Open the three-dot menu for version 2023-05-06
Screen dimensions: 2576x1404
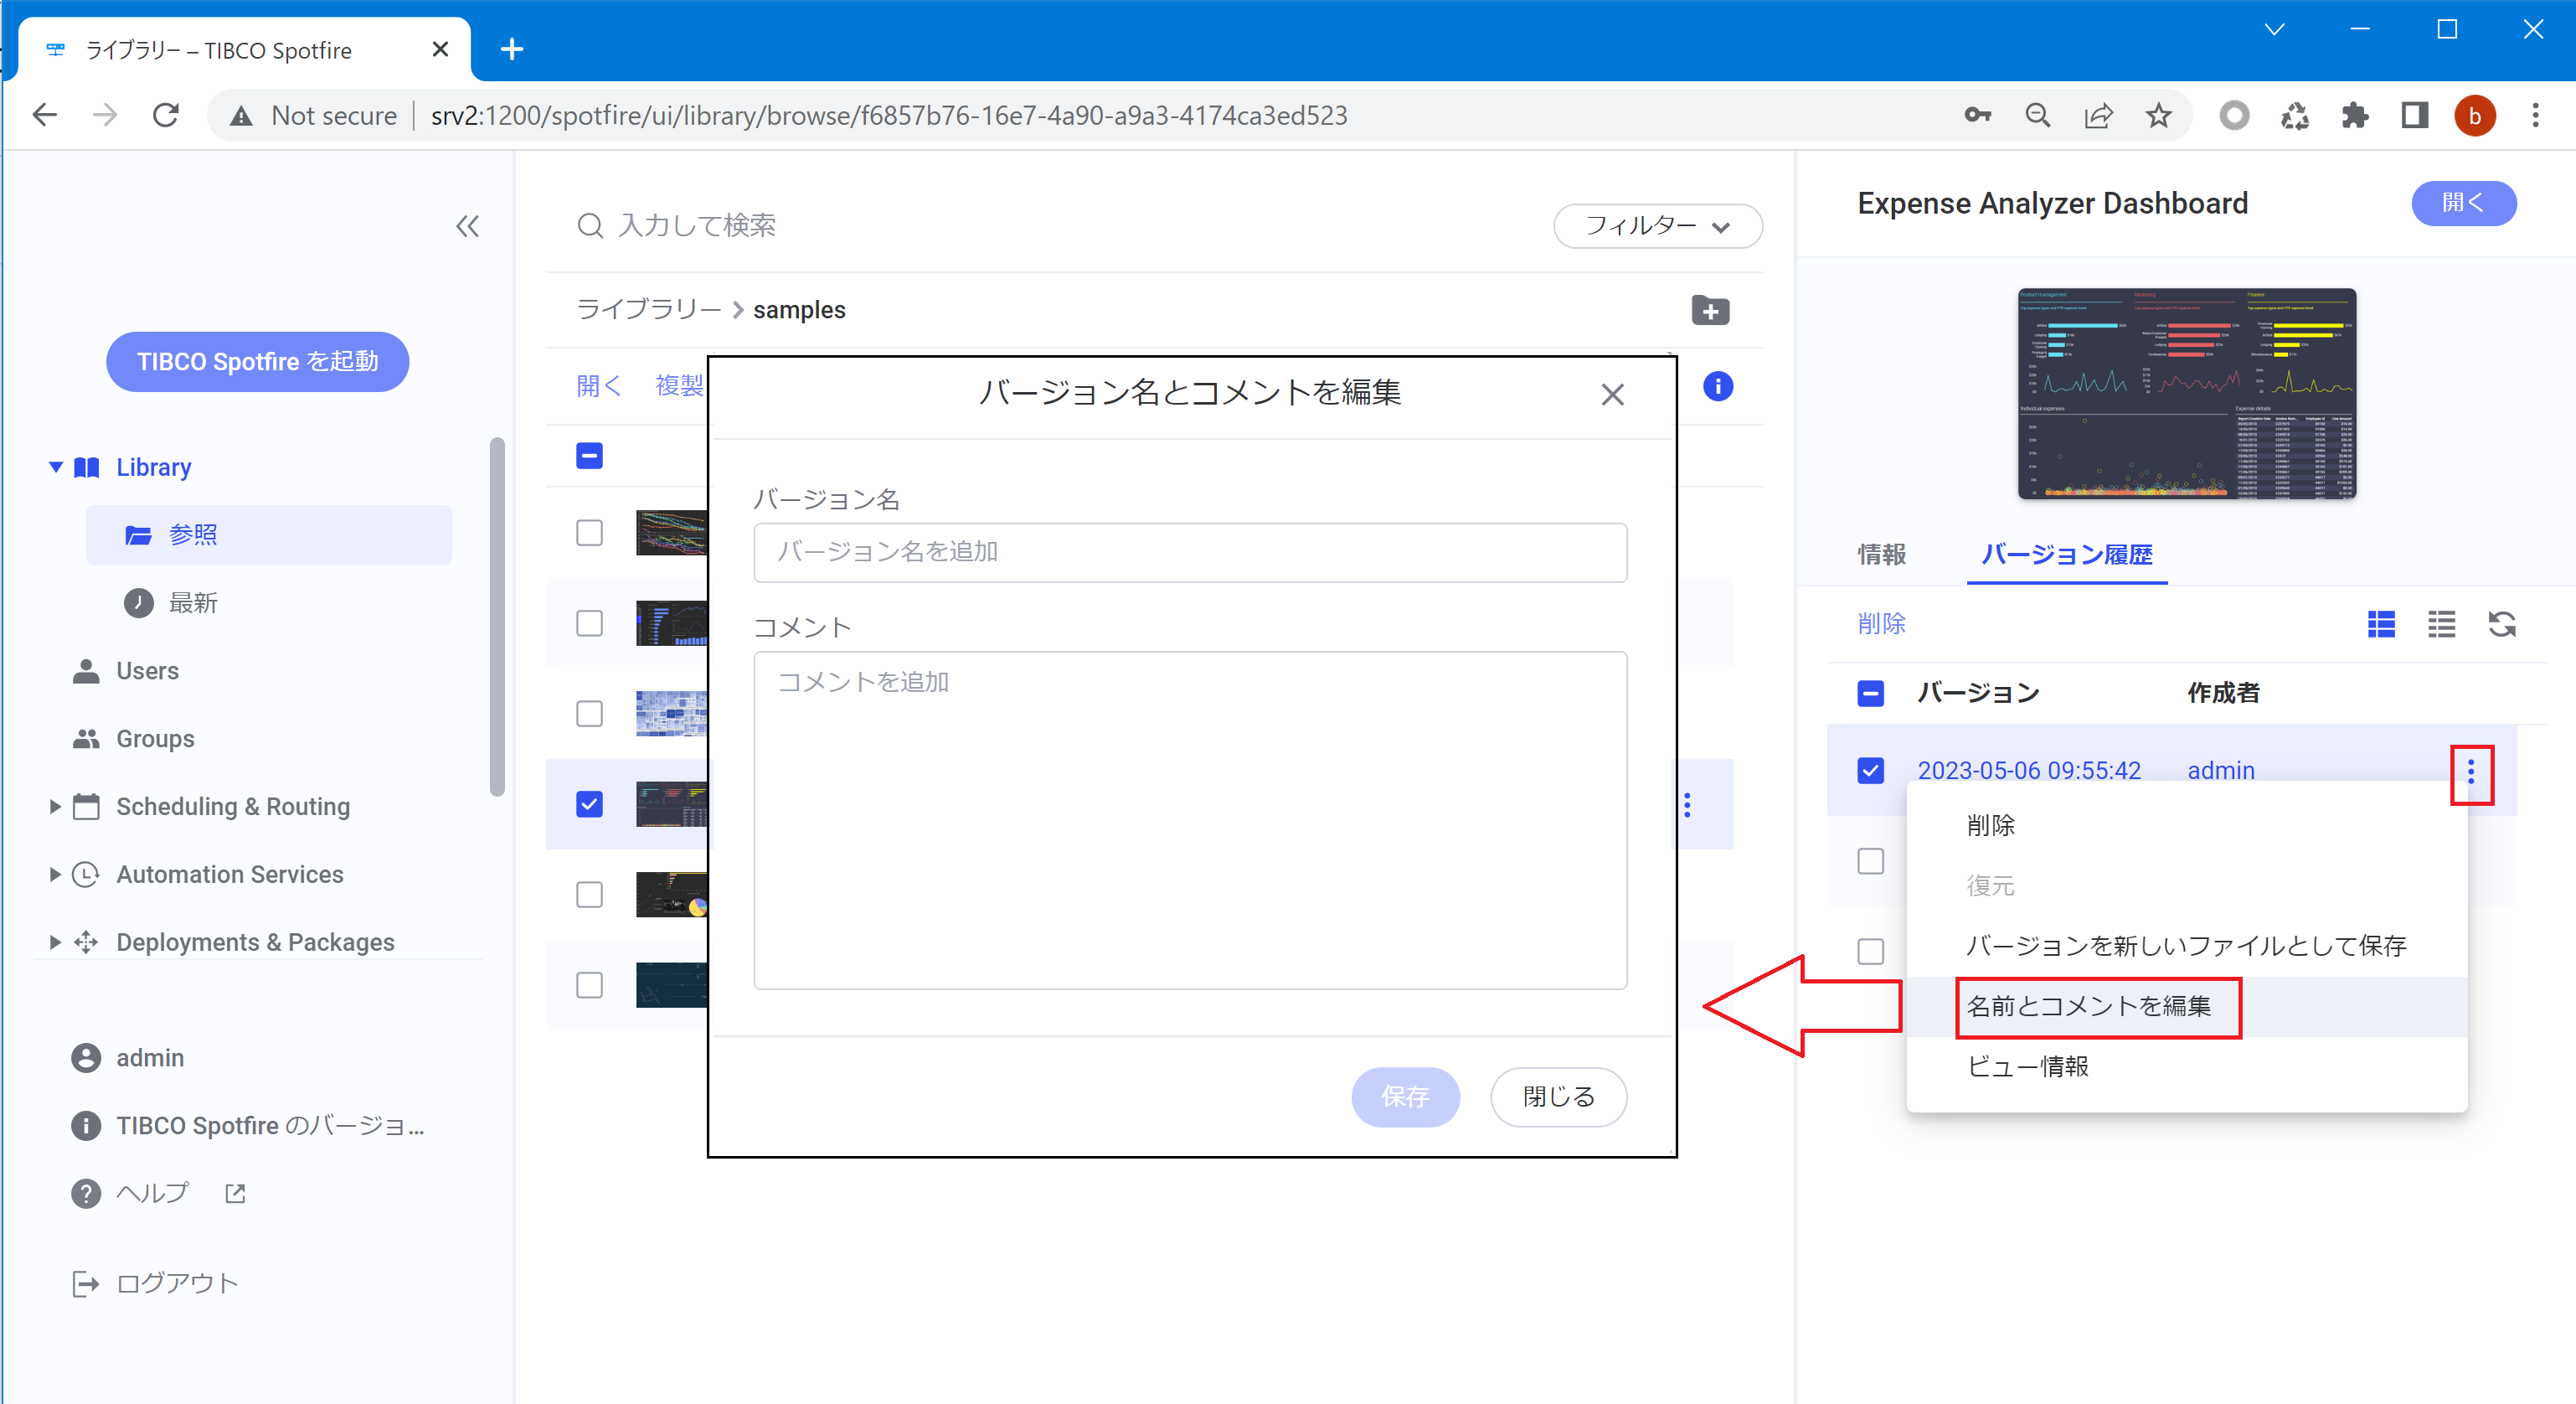click(2471, 771)
